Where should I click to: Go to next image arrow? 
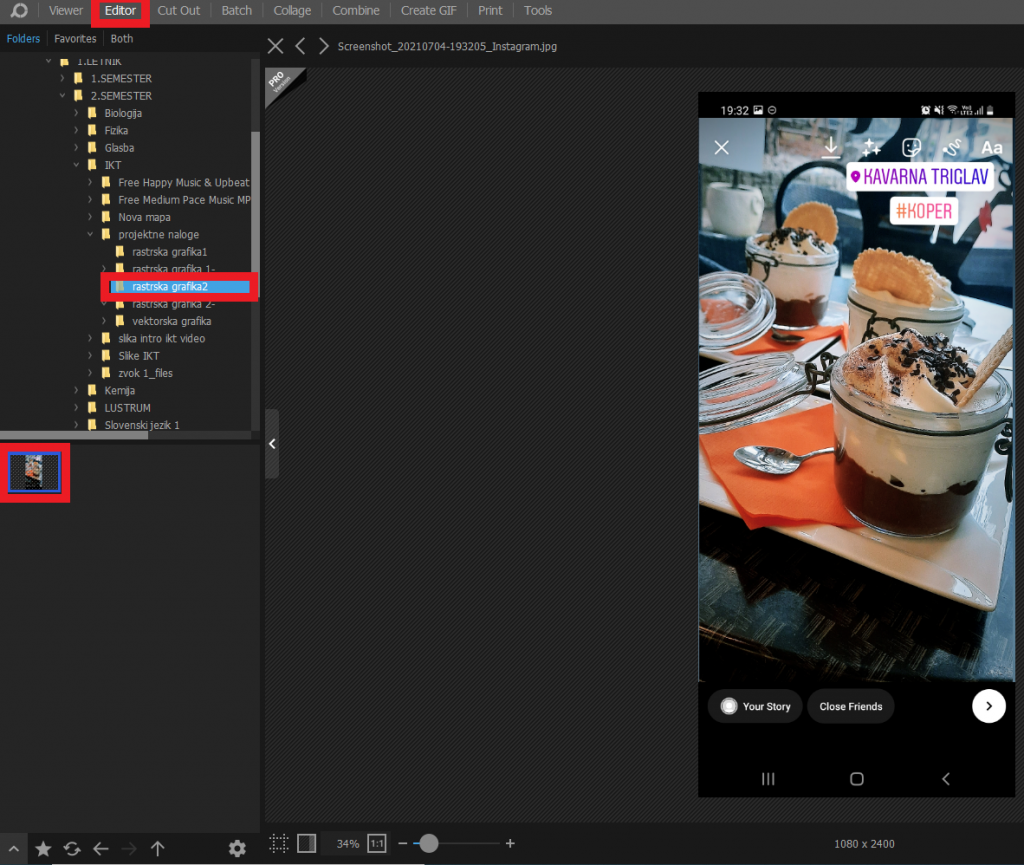click(x=323, y=46)
